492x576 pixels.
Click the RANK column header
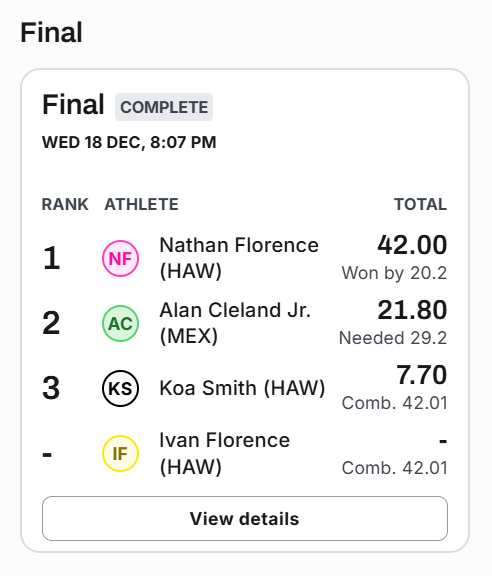click(x=65, y=204)
